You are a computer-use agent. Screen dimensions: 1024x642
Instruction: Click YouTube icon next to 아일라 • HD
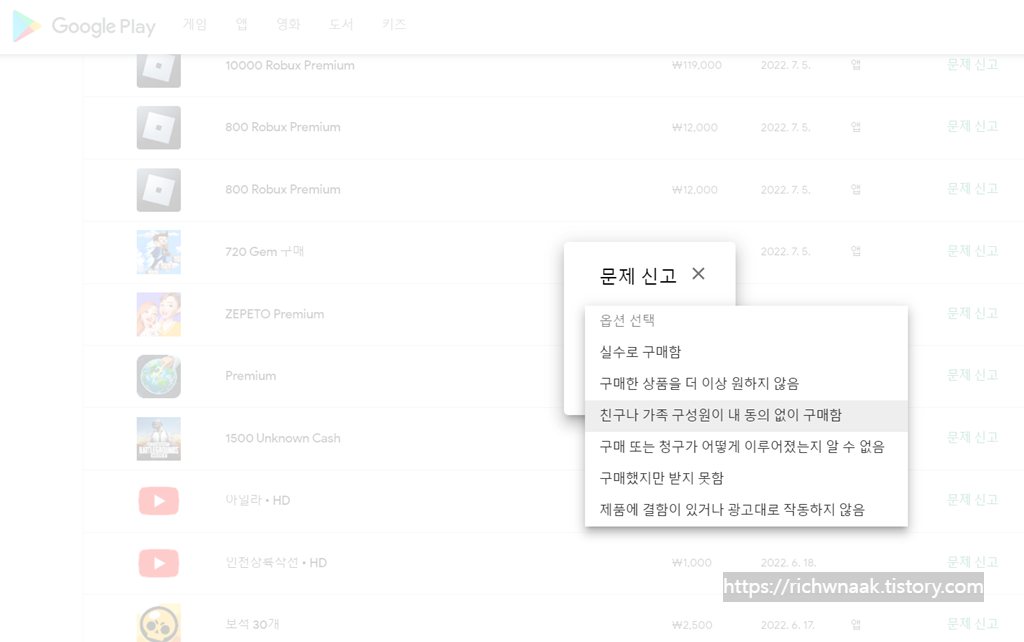point(159,501)
